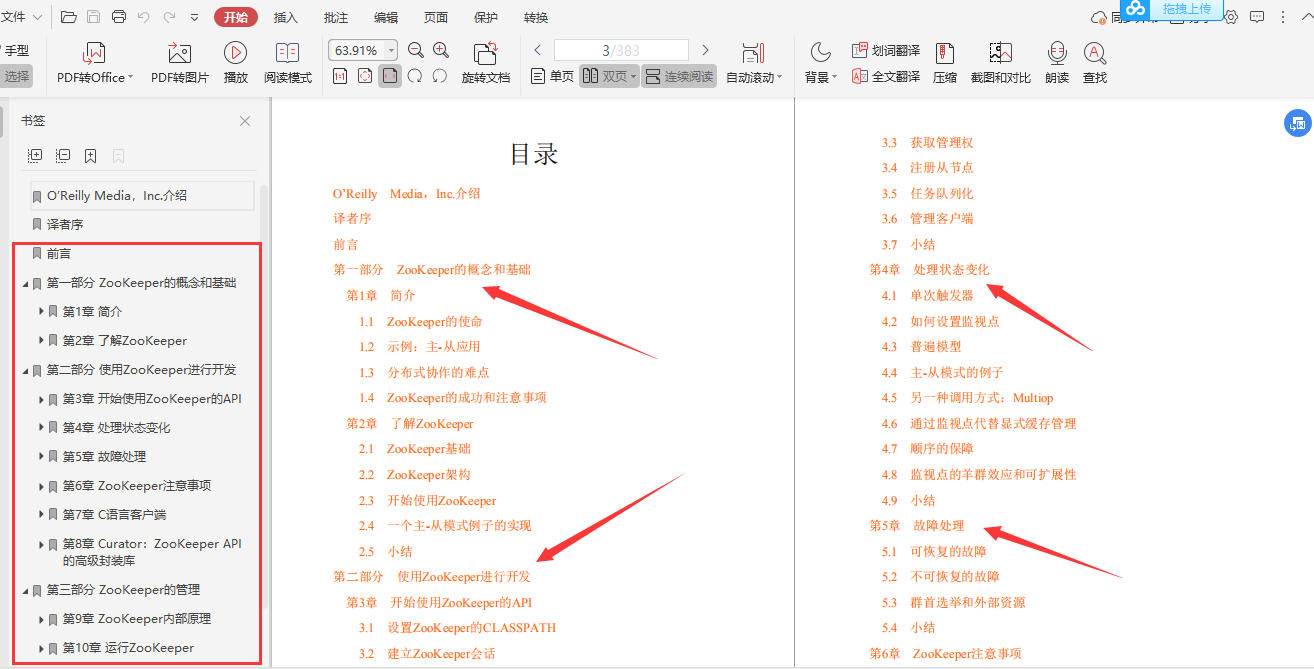Click the blue floating convert button

[x=1297, y=123]
